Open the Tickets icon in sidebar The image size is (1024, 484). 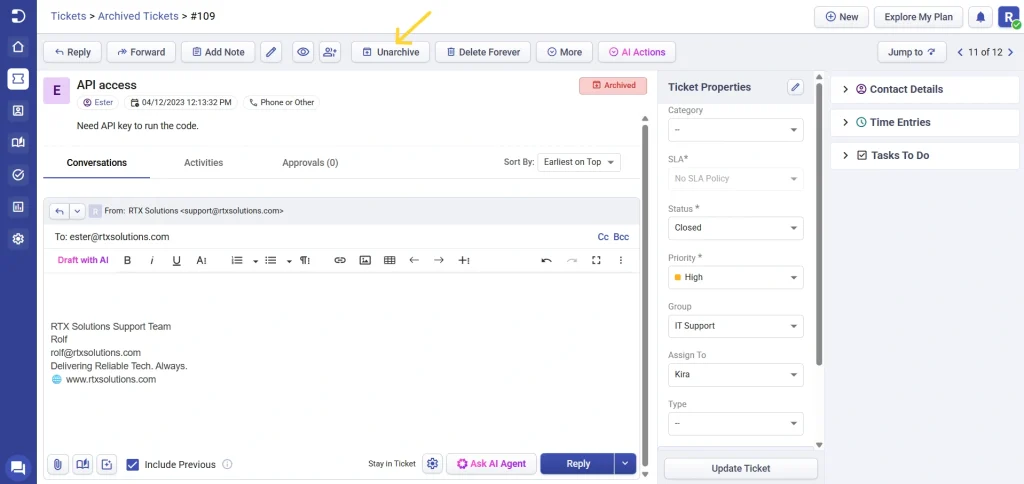click(18, 78)
